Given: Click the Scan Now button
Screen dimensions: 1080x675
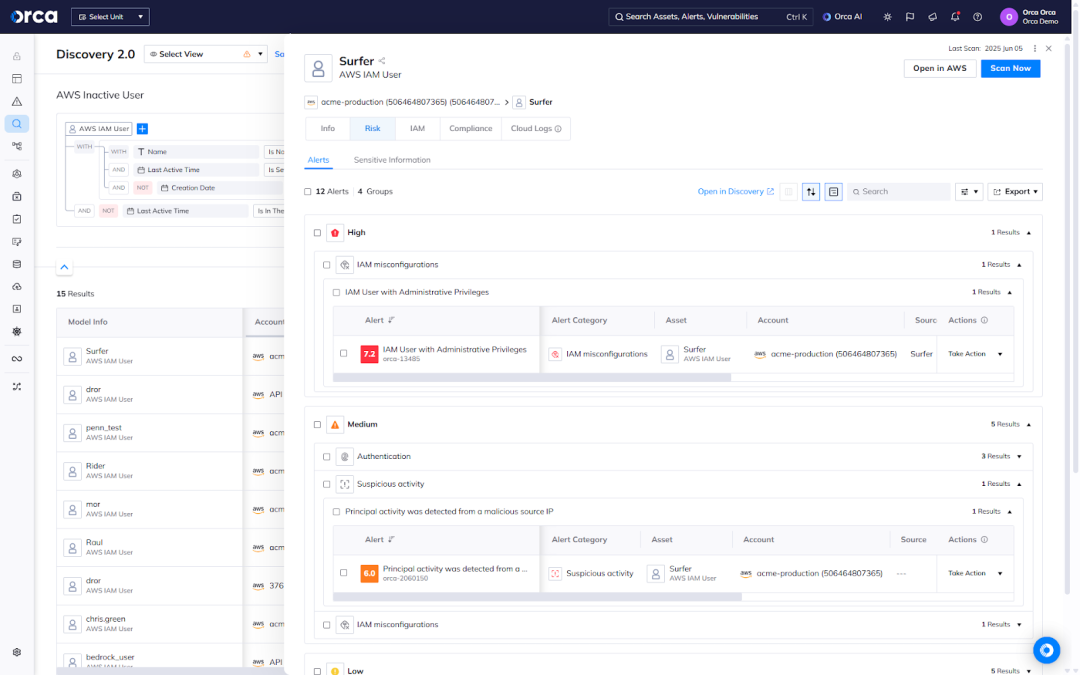Looking at the screenshot, I should pos(1010,68).
